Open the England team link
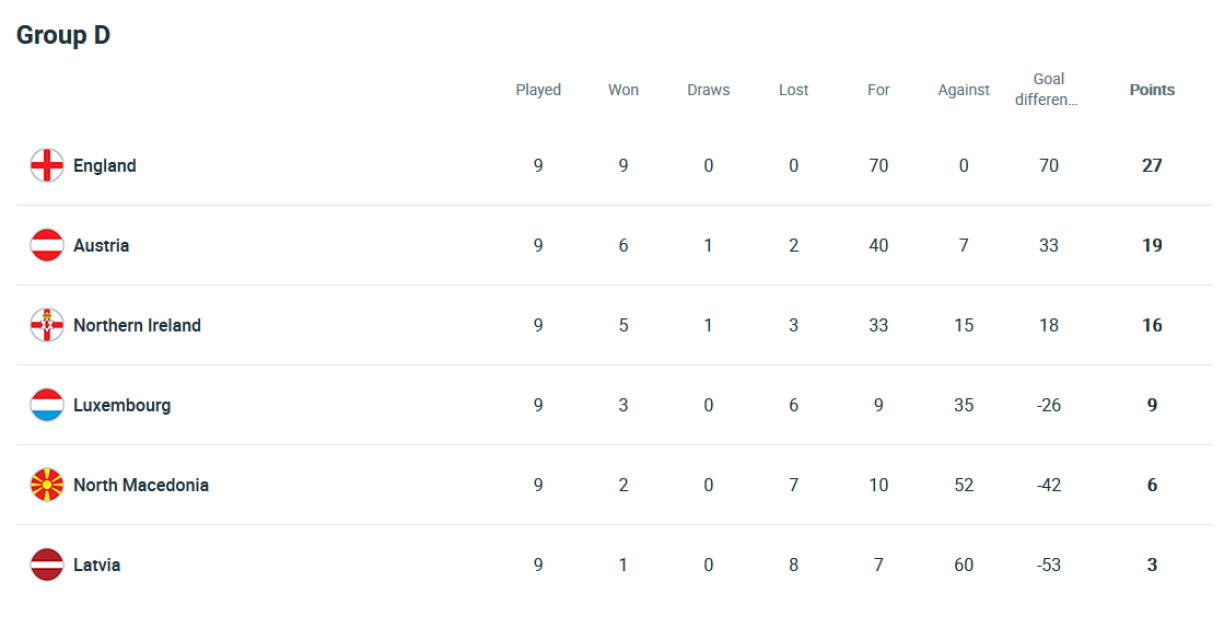1224x628 pixels. click(105, 165)
